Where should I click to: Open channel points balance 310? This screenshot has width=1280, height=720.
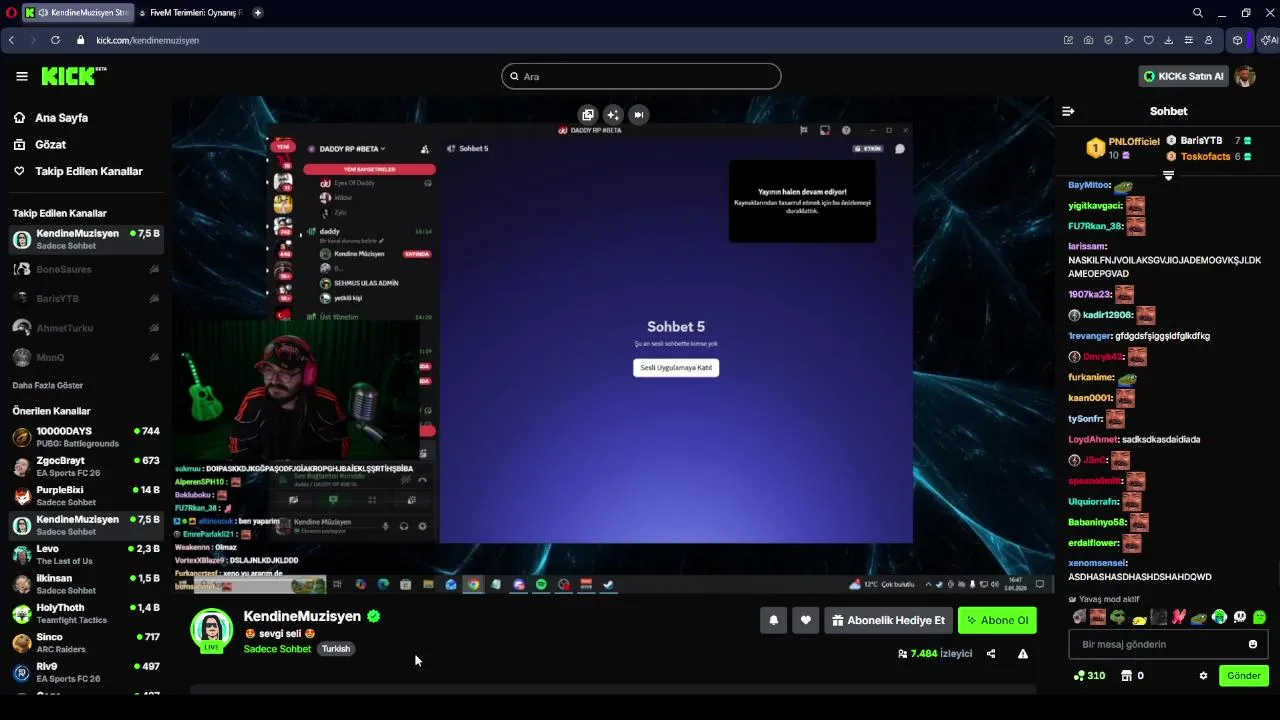pos(1089,676)
